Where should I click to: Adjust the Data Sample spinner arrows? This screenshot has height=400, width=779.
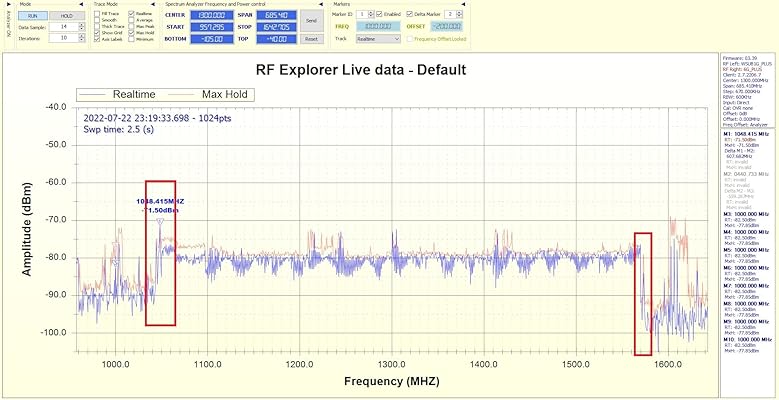[x=81, y=27]
